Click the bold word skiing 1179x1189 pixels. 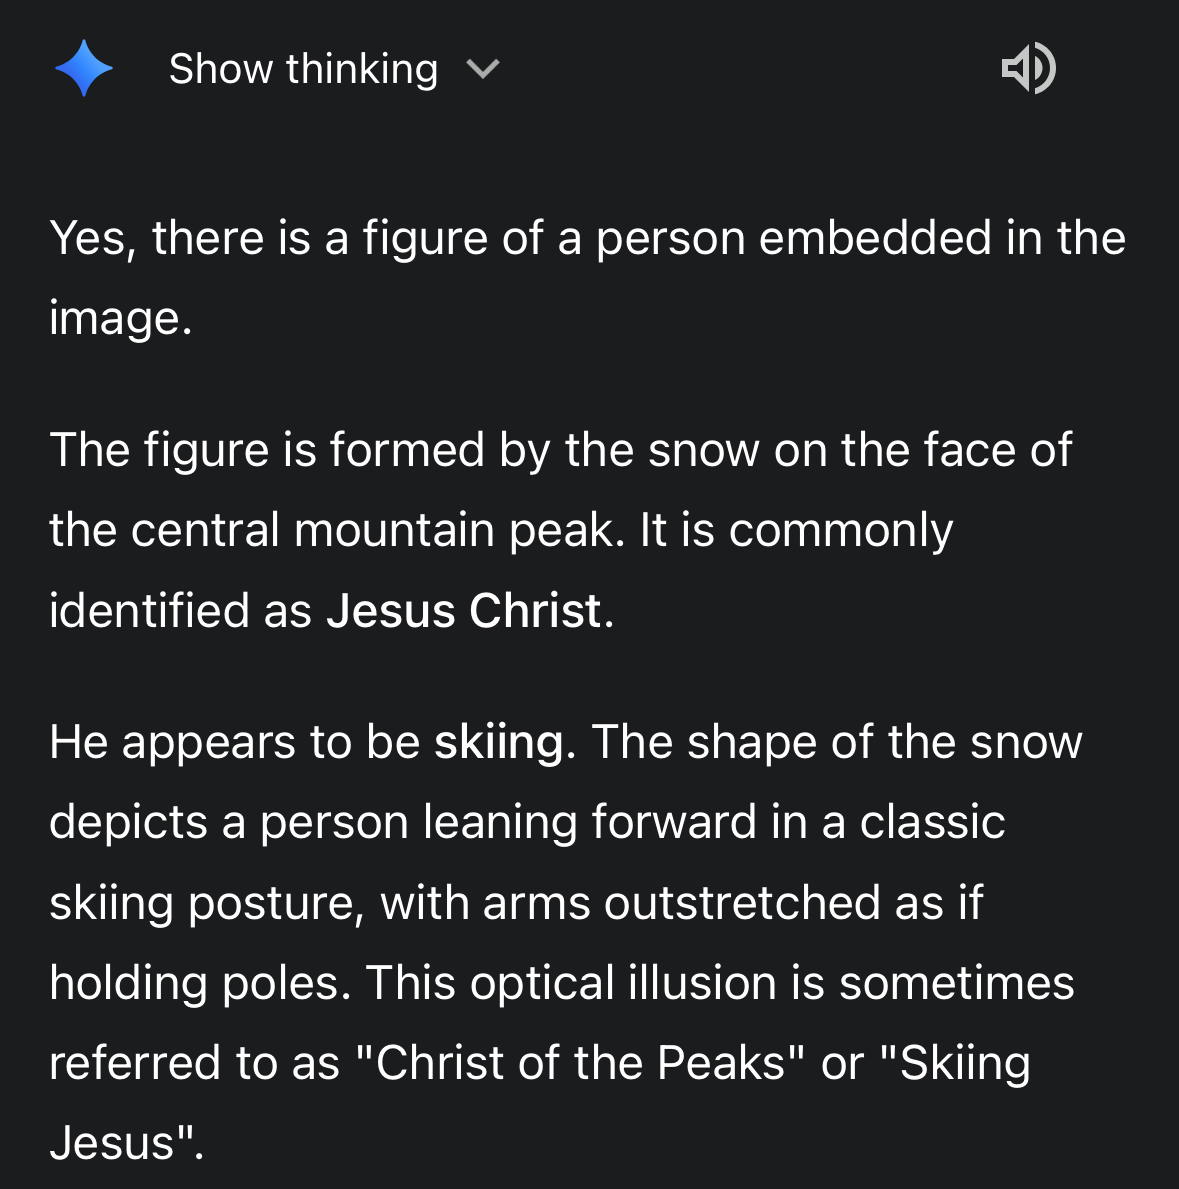(499, 742)
